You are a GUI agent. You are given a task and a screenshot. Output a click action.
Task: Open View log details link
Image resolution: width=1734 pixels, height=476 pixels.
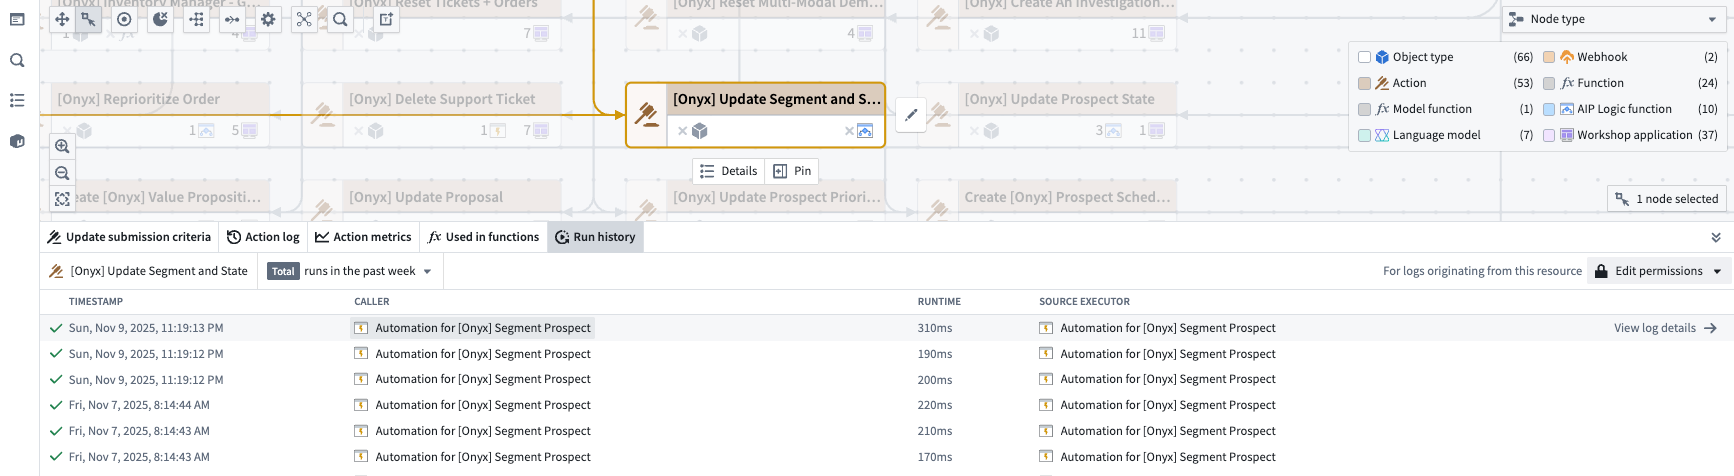pos(1664,328)
